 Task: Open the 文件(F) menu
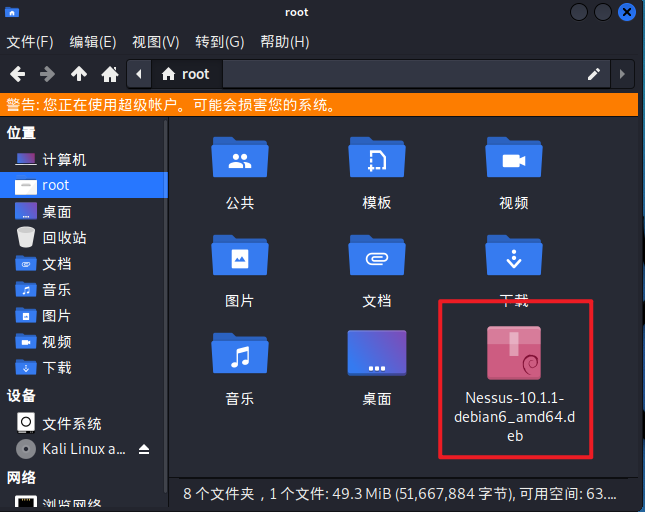click(x=30, y=42)
